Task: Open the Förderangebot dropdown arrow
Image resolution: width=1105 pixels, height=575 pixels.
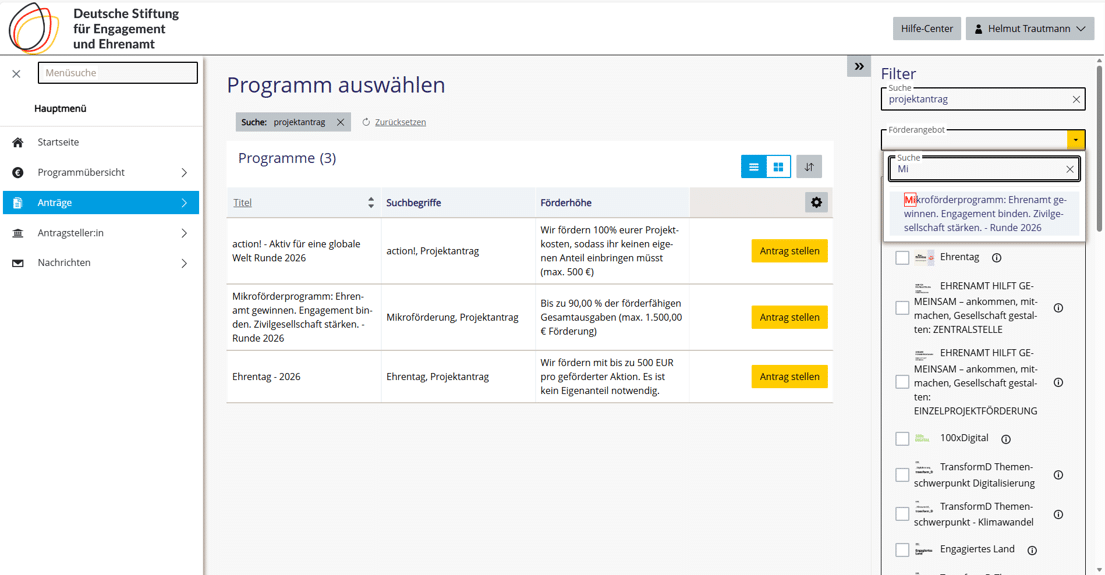Action: click(1075, 140)
